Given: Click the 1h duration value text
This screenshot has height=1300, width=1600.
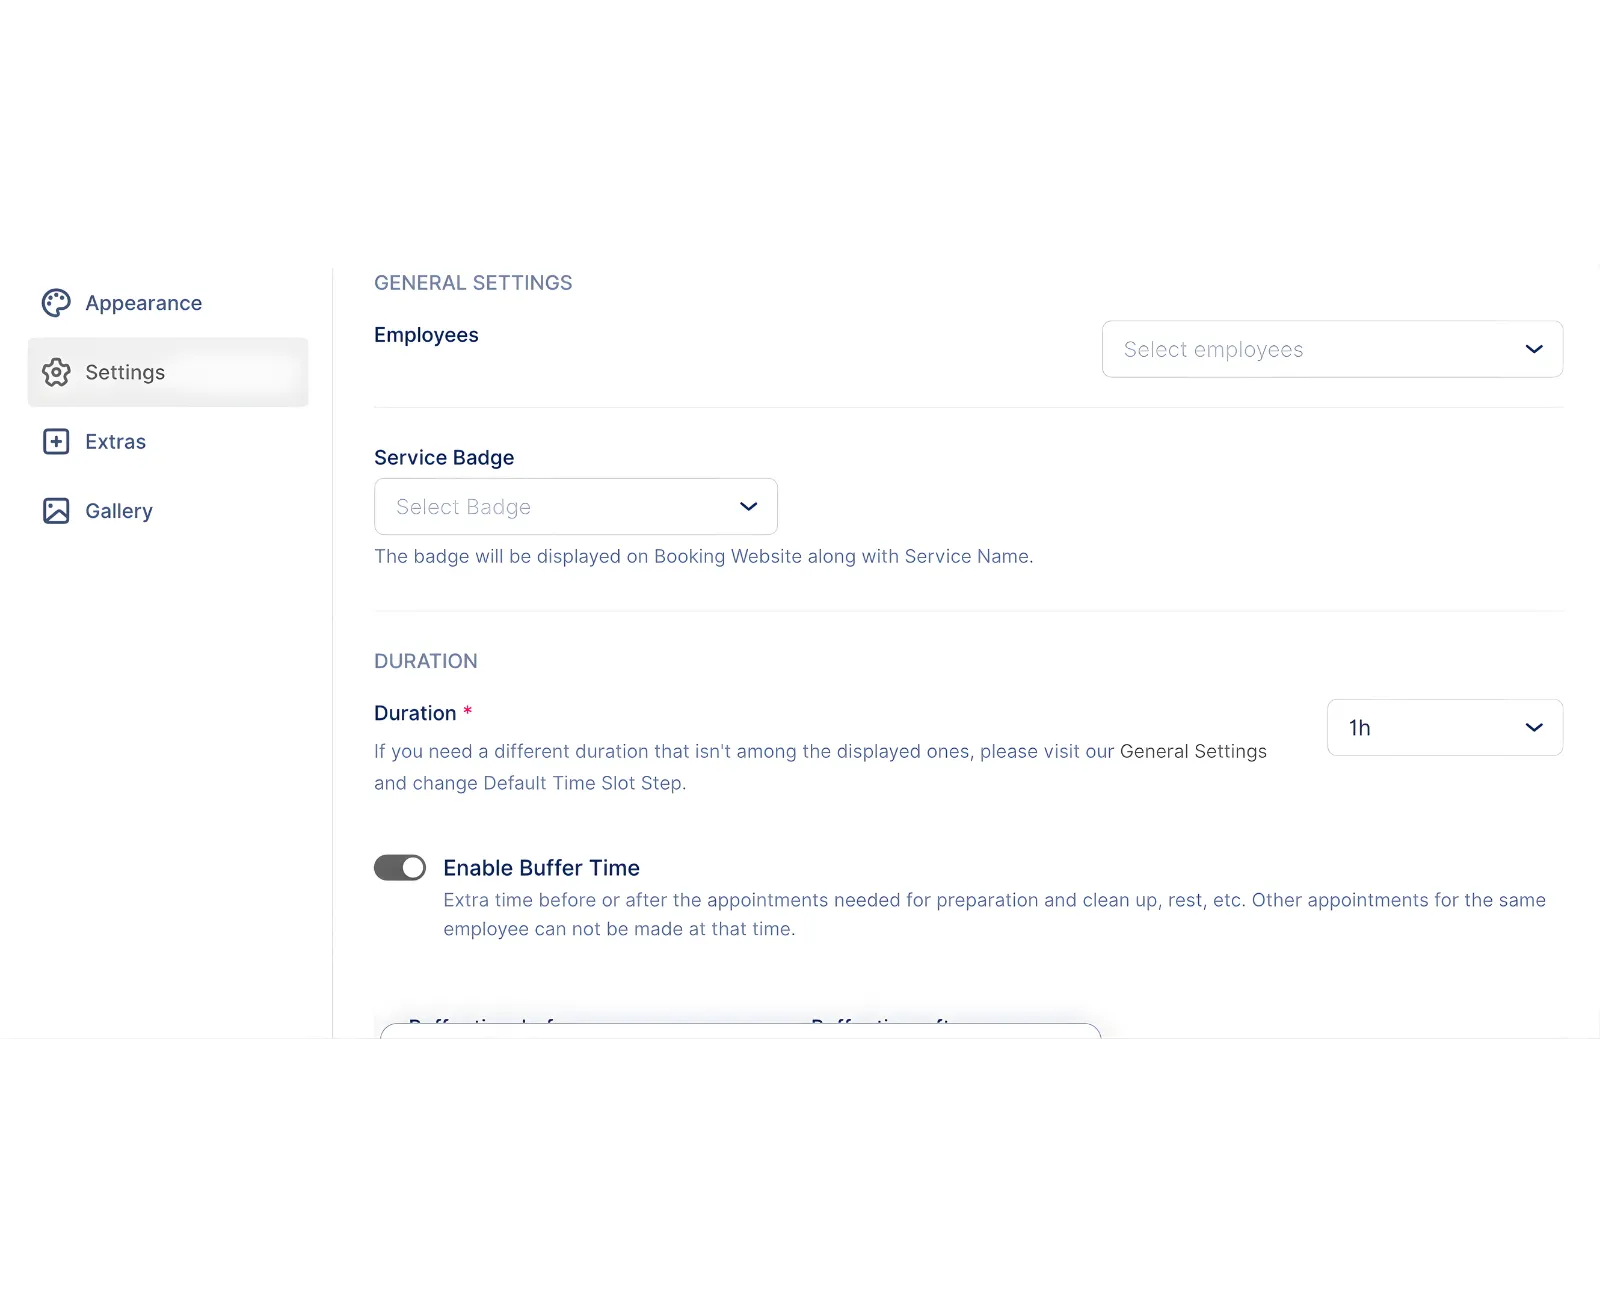Looking at the screenshot, I should pyautogui.click(x=1360, y=727).
